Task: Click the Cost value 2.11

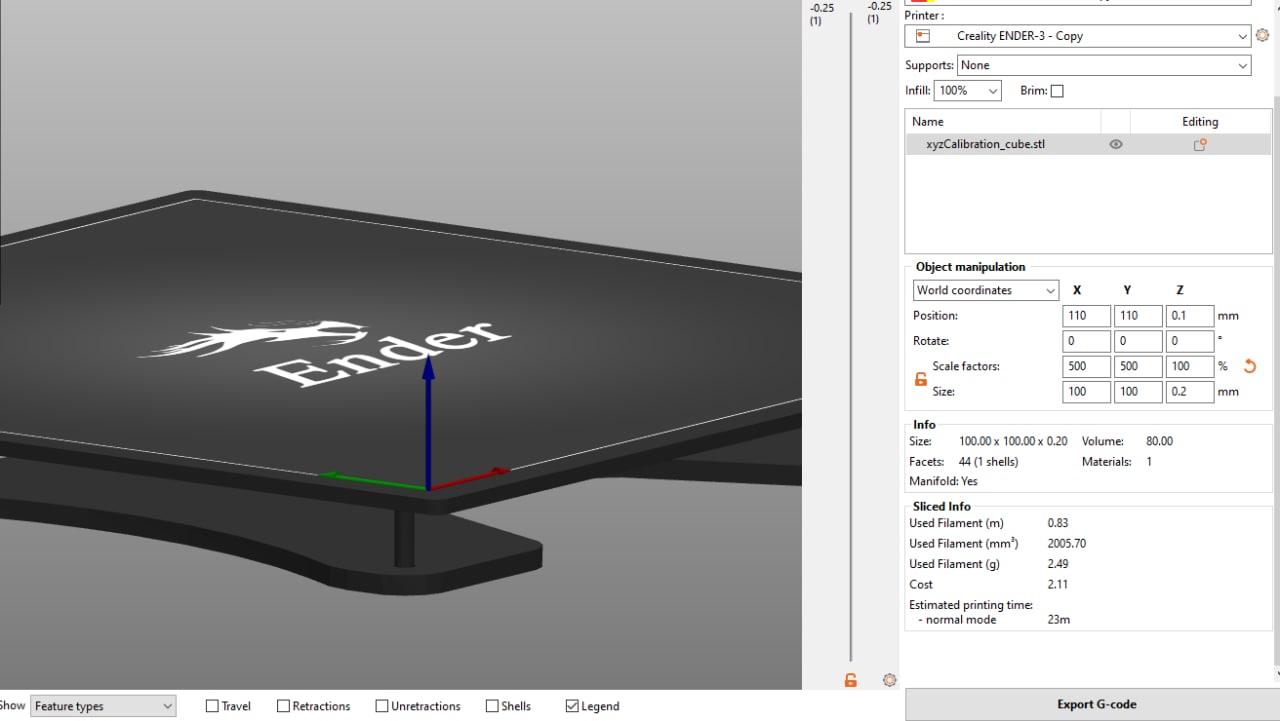Action: [1058, 585]
